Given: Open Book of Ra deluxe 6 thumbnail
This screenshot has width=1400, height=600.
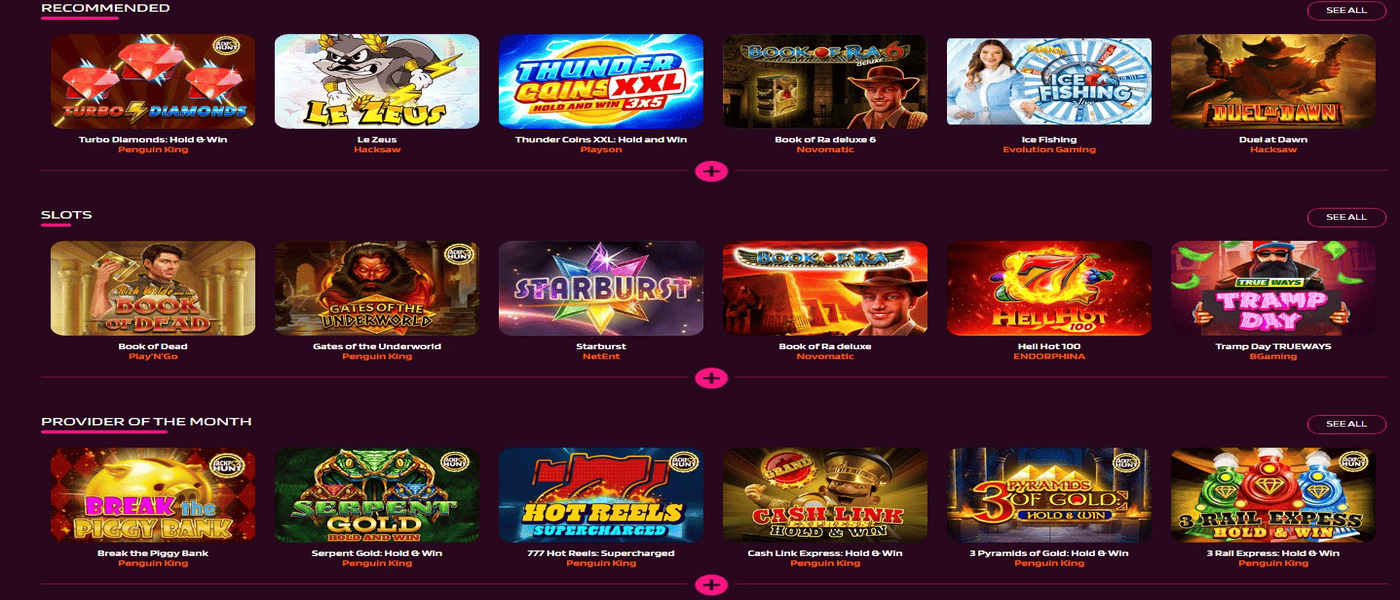Looking at the screenshot, I should pos(825,81).
